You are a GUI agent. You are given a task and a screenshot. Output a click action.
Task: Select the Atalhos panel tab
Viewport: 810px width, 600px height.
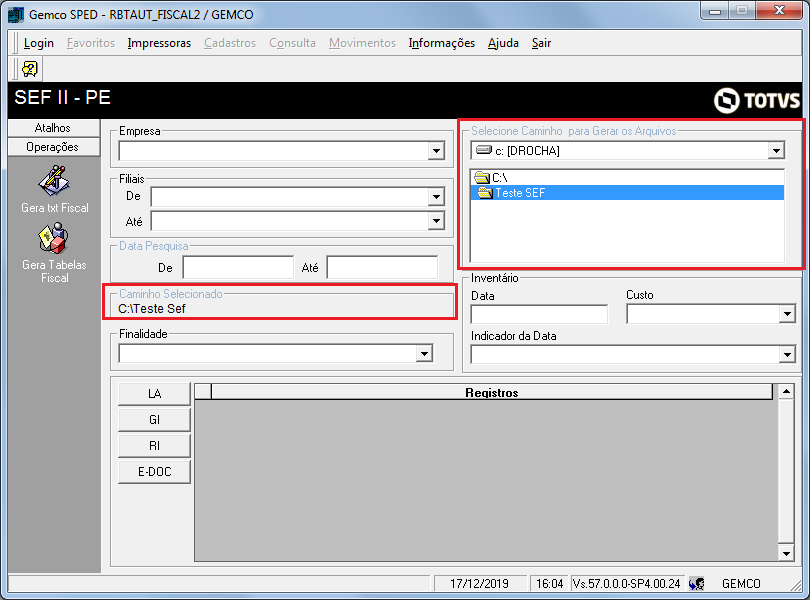click(x=54, y=128)
